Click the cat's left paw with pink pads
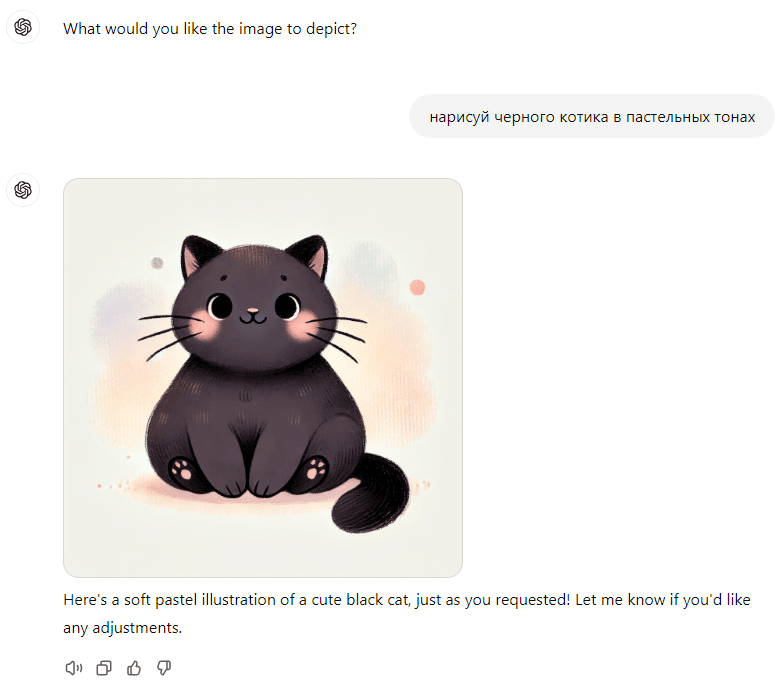Image resolution: width=784 pixels, height=687 pixels. [x=182, y=470]
